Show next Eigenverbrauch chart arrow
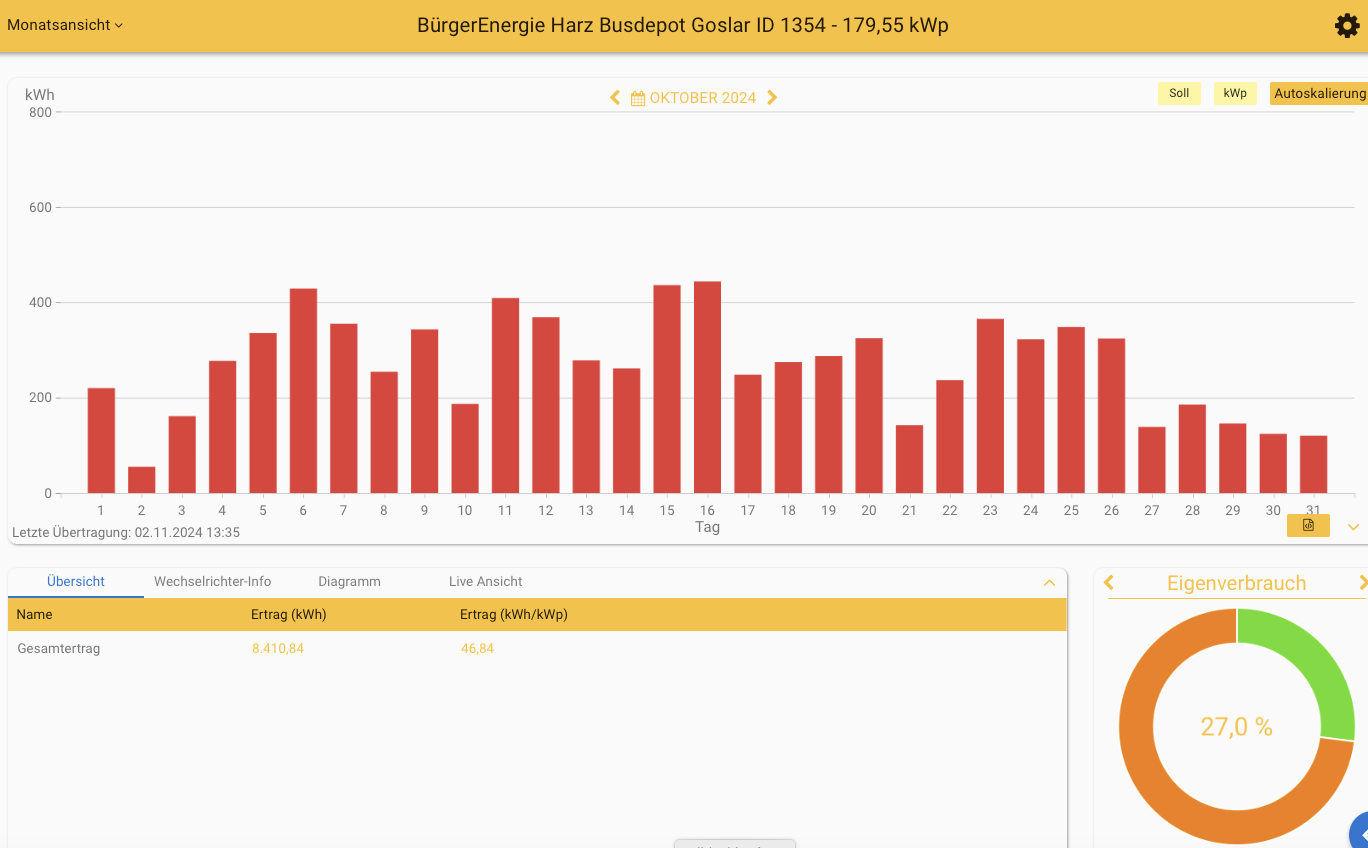The image size is (1368, 848). [x=1362, y=583]
